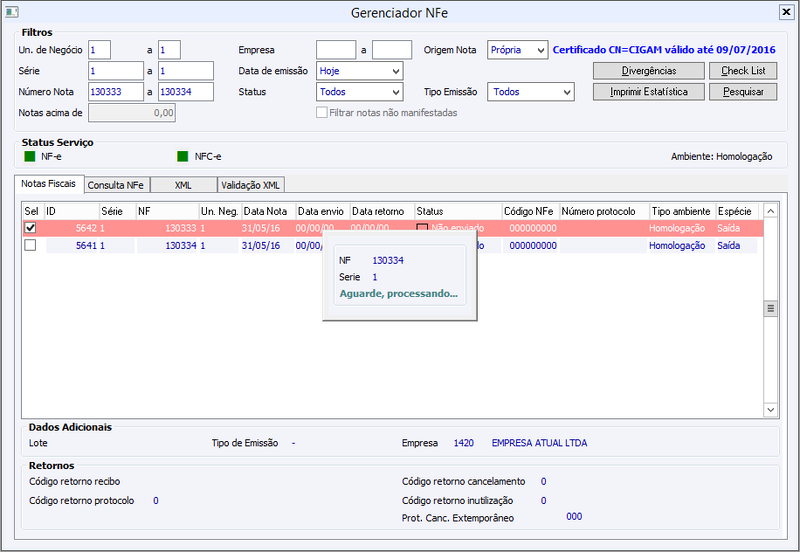This screenshot has width=800, height=552.
Task: Click the ending Série input field
Action: [186, 71]
